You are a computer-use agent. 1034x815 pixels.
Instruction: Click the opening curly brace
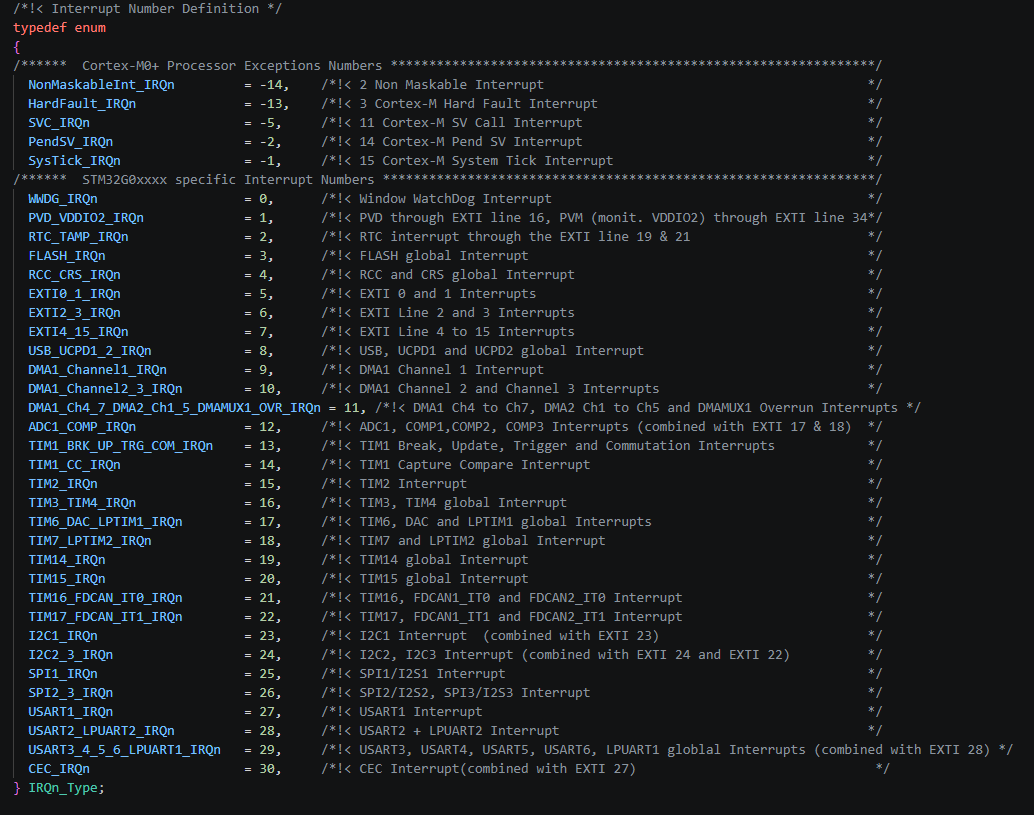click(17, 47)
